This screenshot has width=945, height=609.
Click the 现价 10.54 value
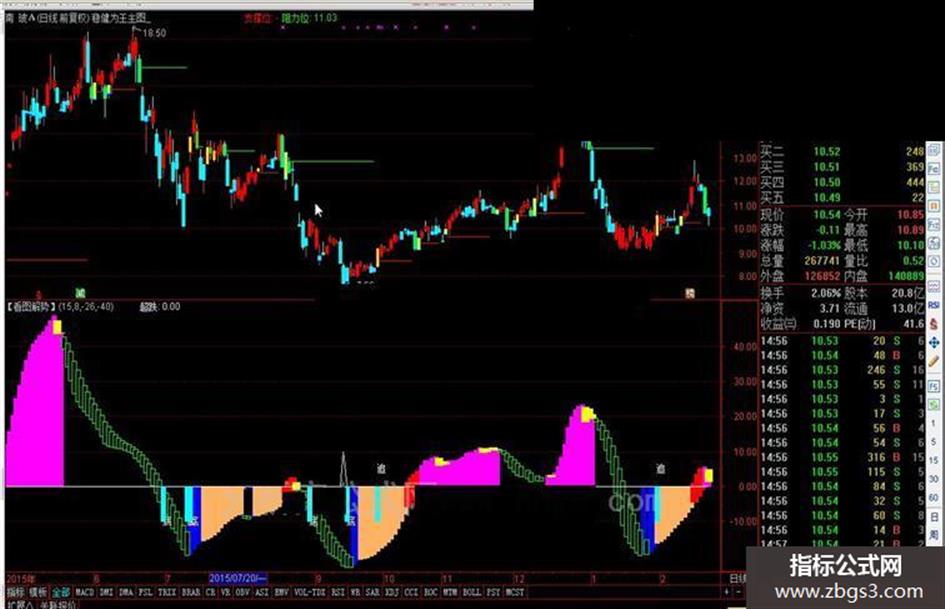[826, 214]
